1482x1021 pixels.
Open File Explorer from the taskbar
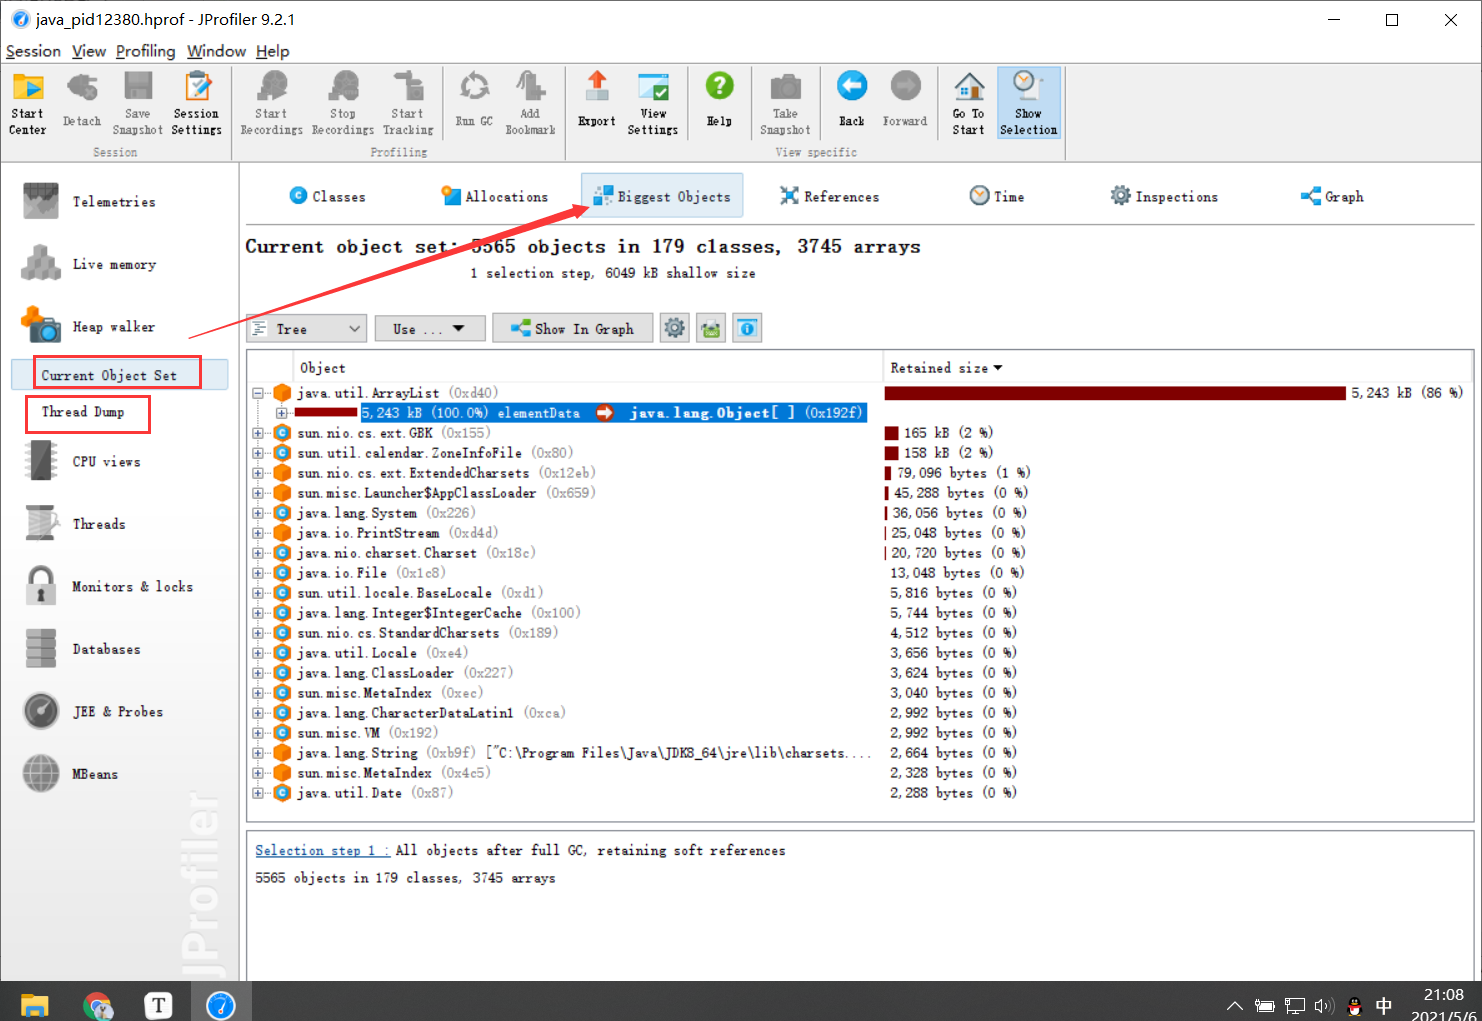coord(35,1004)
